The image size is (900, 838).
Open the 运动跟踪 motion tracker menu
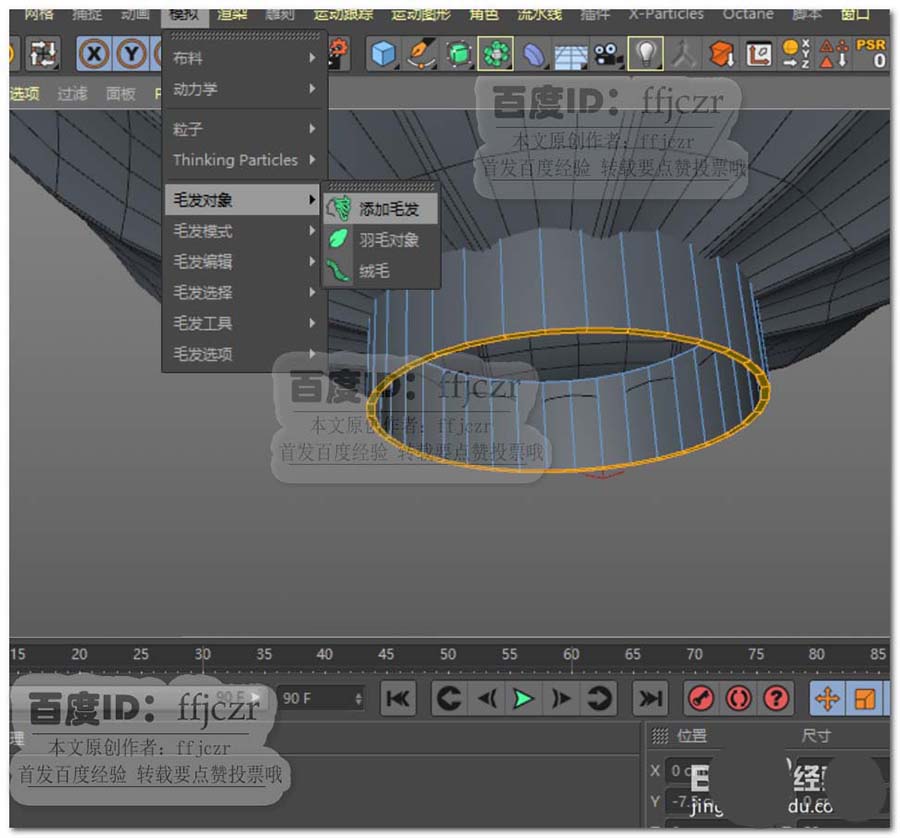click(343, 14)
